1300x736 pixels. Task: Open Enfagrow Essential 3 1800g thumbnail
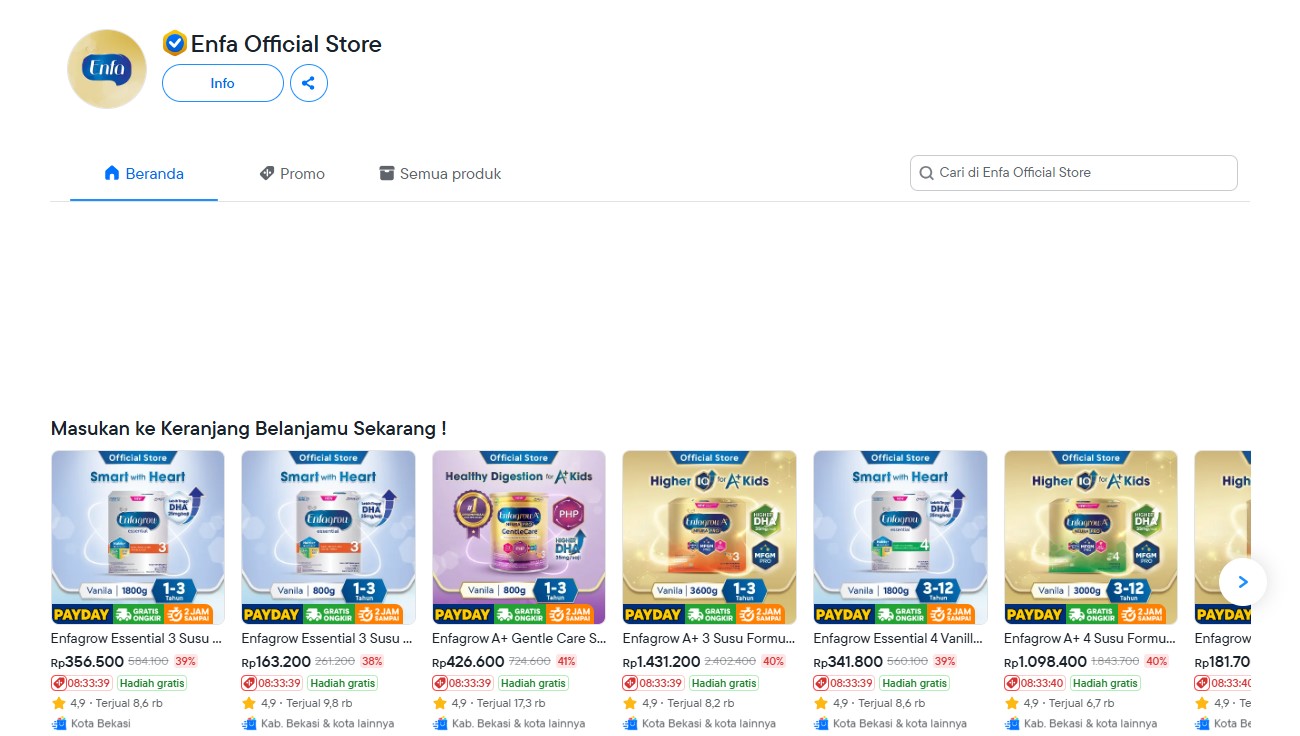138,537
